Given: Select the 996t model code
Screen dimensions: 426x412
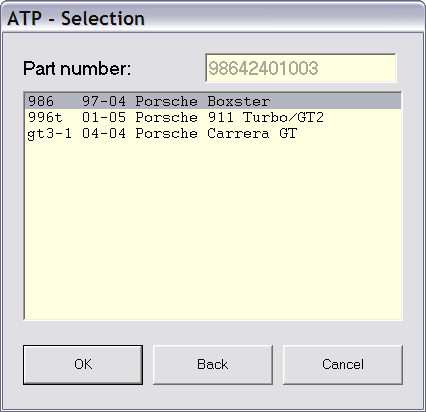Looking at the screenshot, I should [45, 117].
